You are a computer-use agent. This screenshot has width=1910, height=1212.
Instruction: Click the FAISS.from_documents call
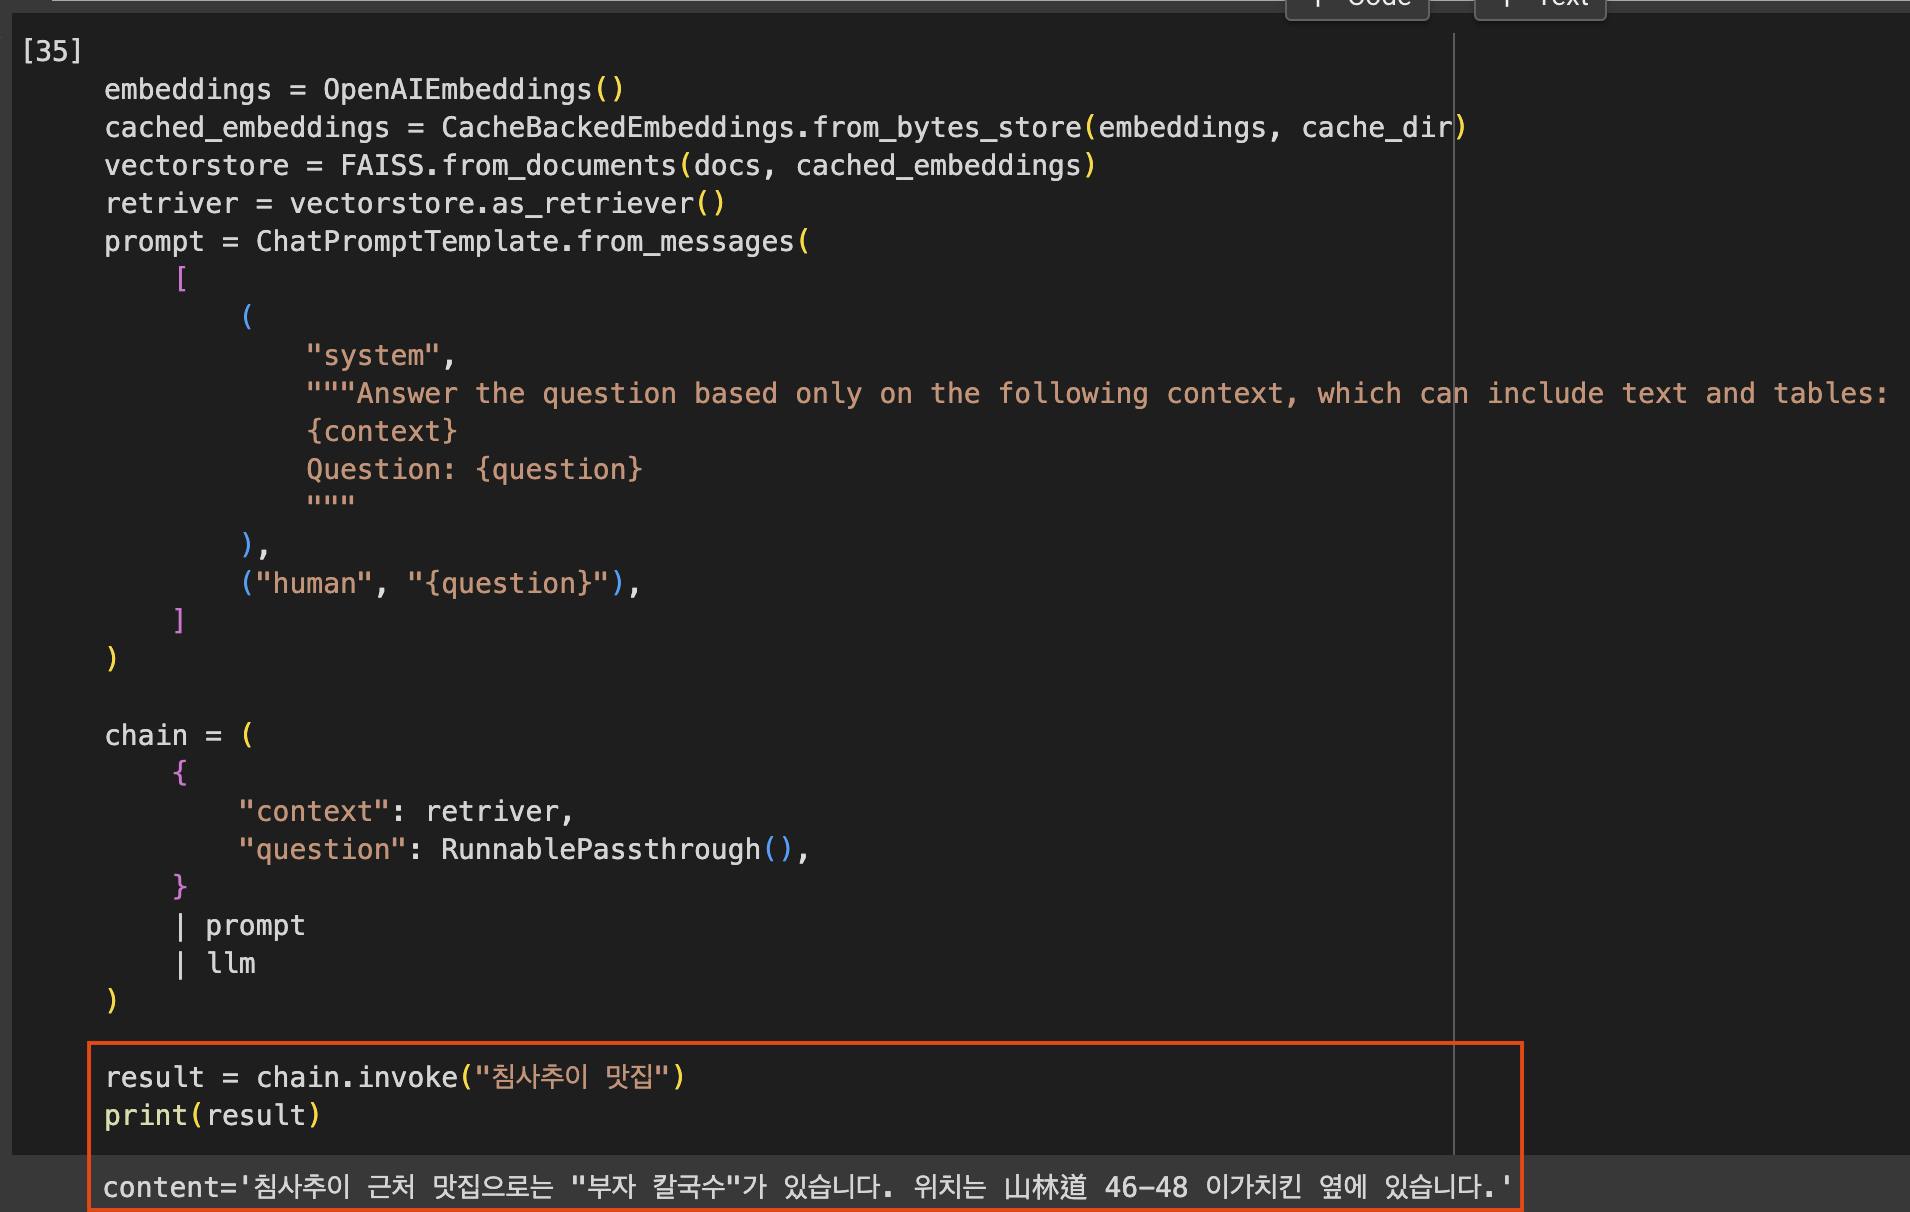coord(508,166)
